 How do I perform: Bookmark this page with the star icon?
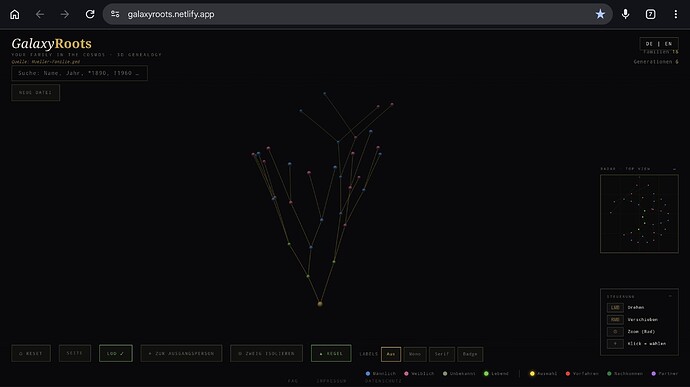click(600, 14)
